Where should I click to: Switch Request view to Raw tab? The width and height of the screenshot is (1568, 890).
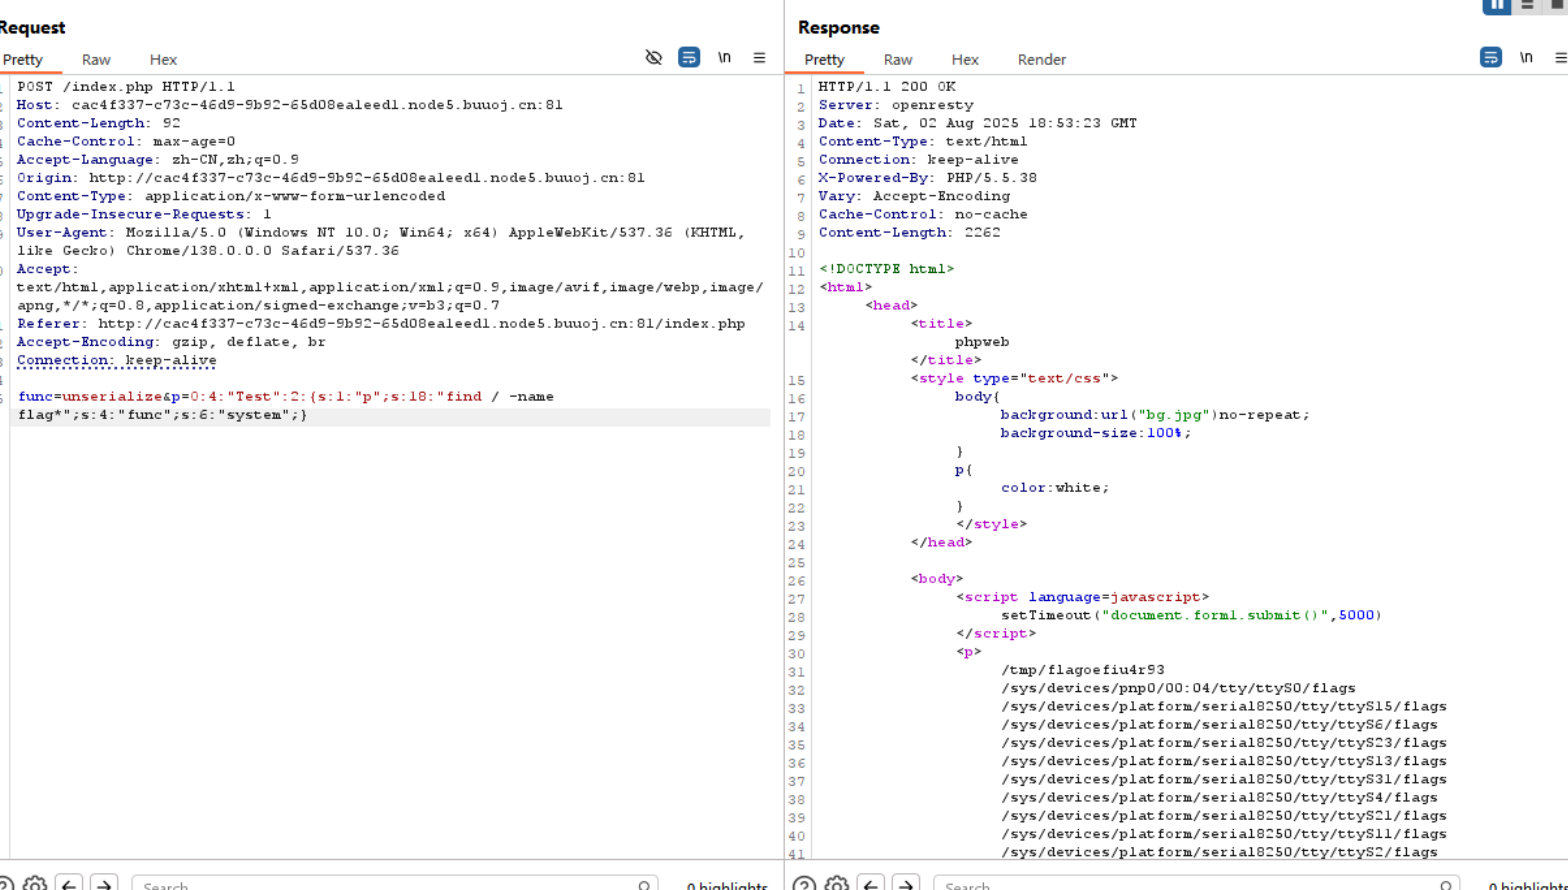tap(96, 60)
